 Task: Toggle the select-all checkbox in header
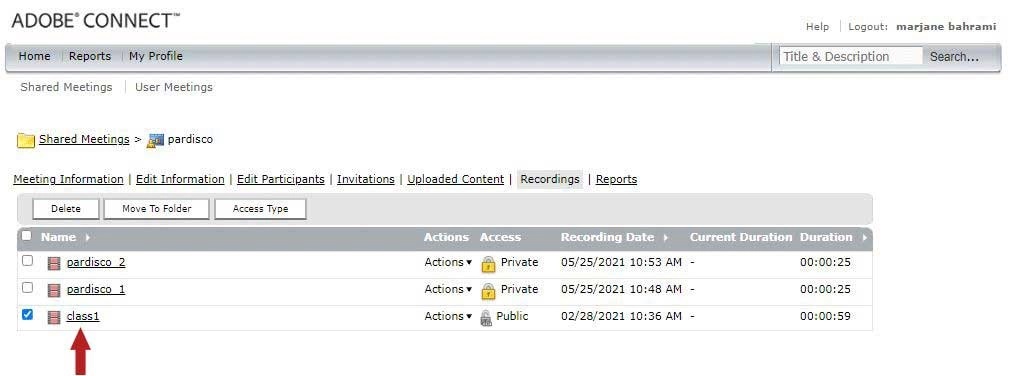[x=27, y=235]
